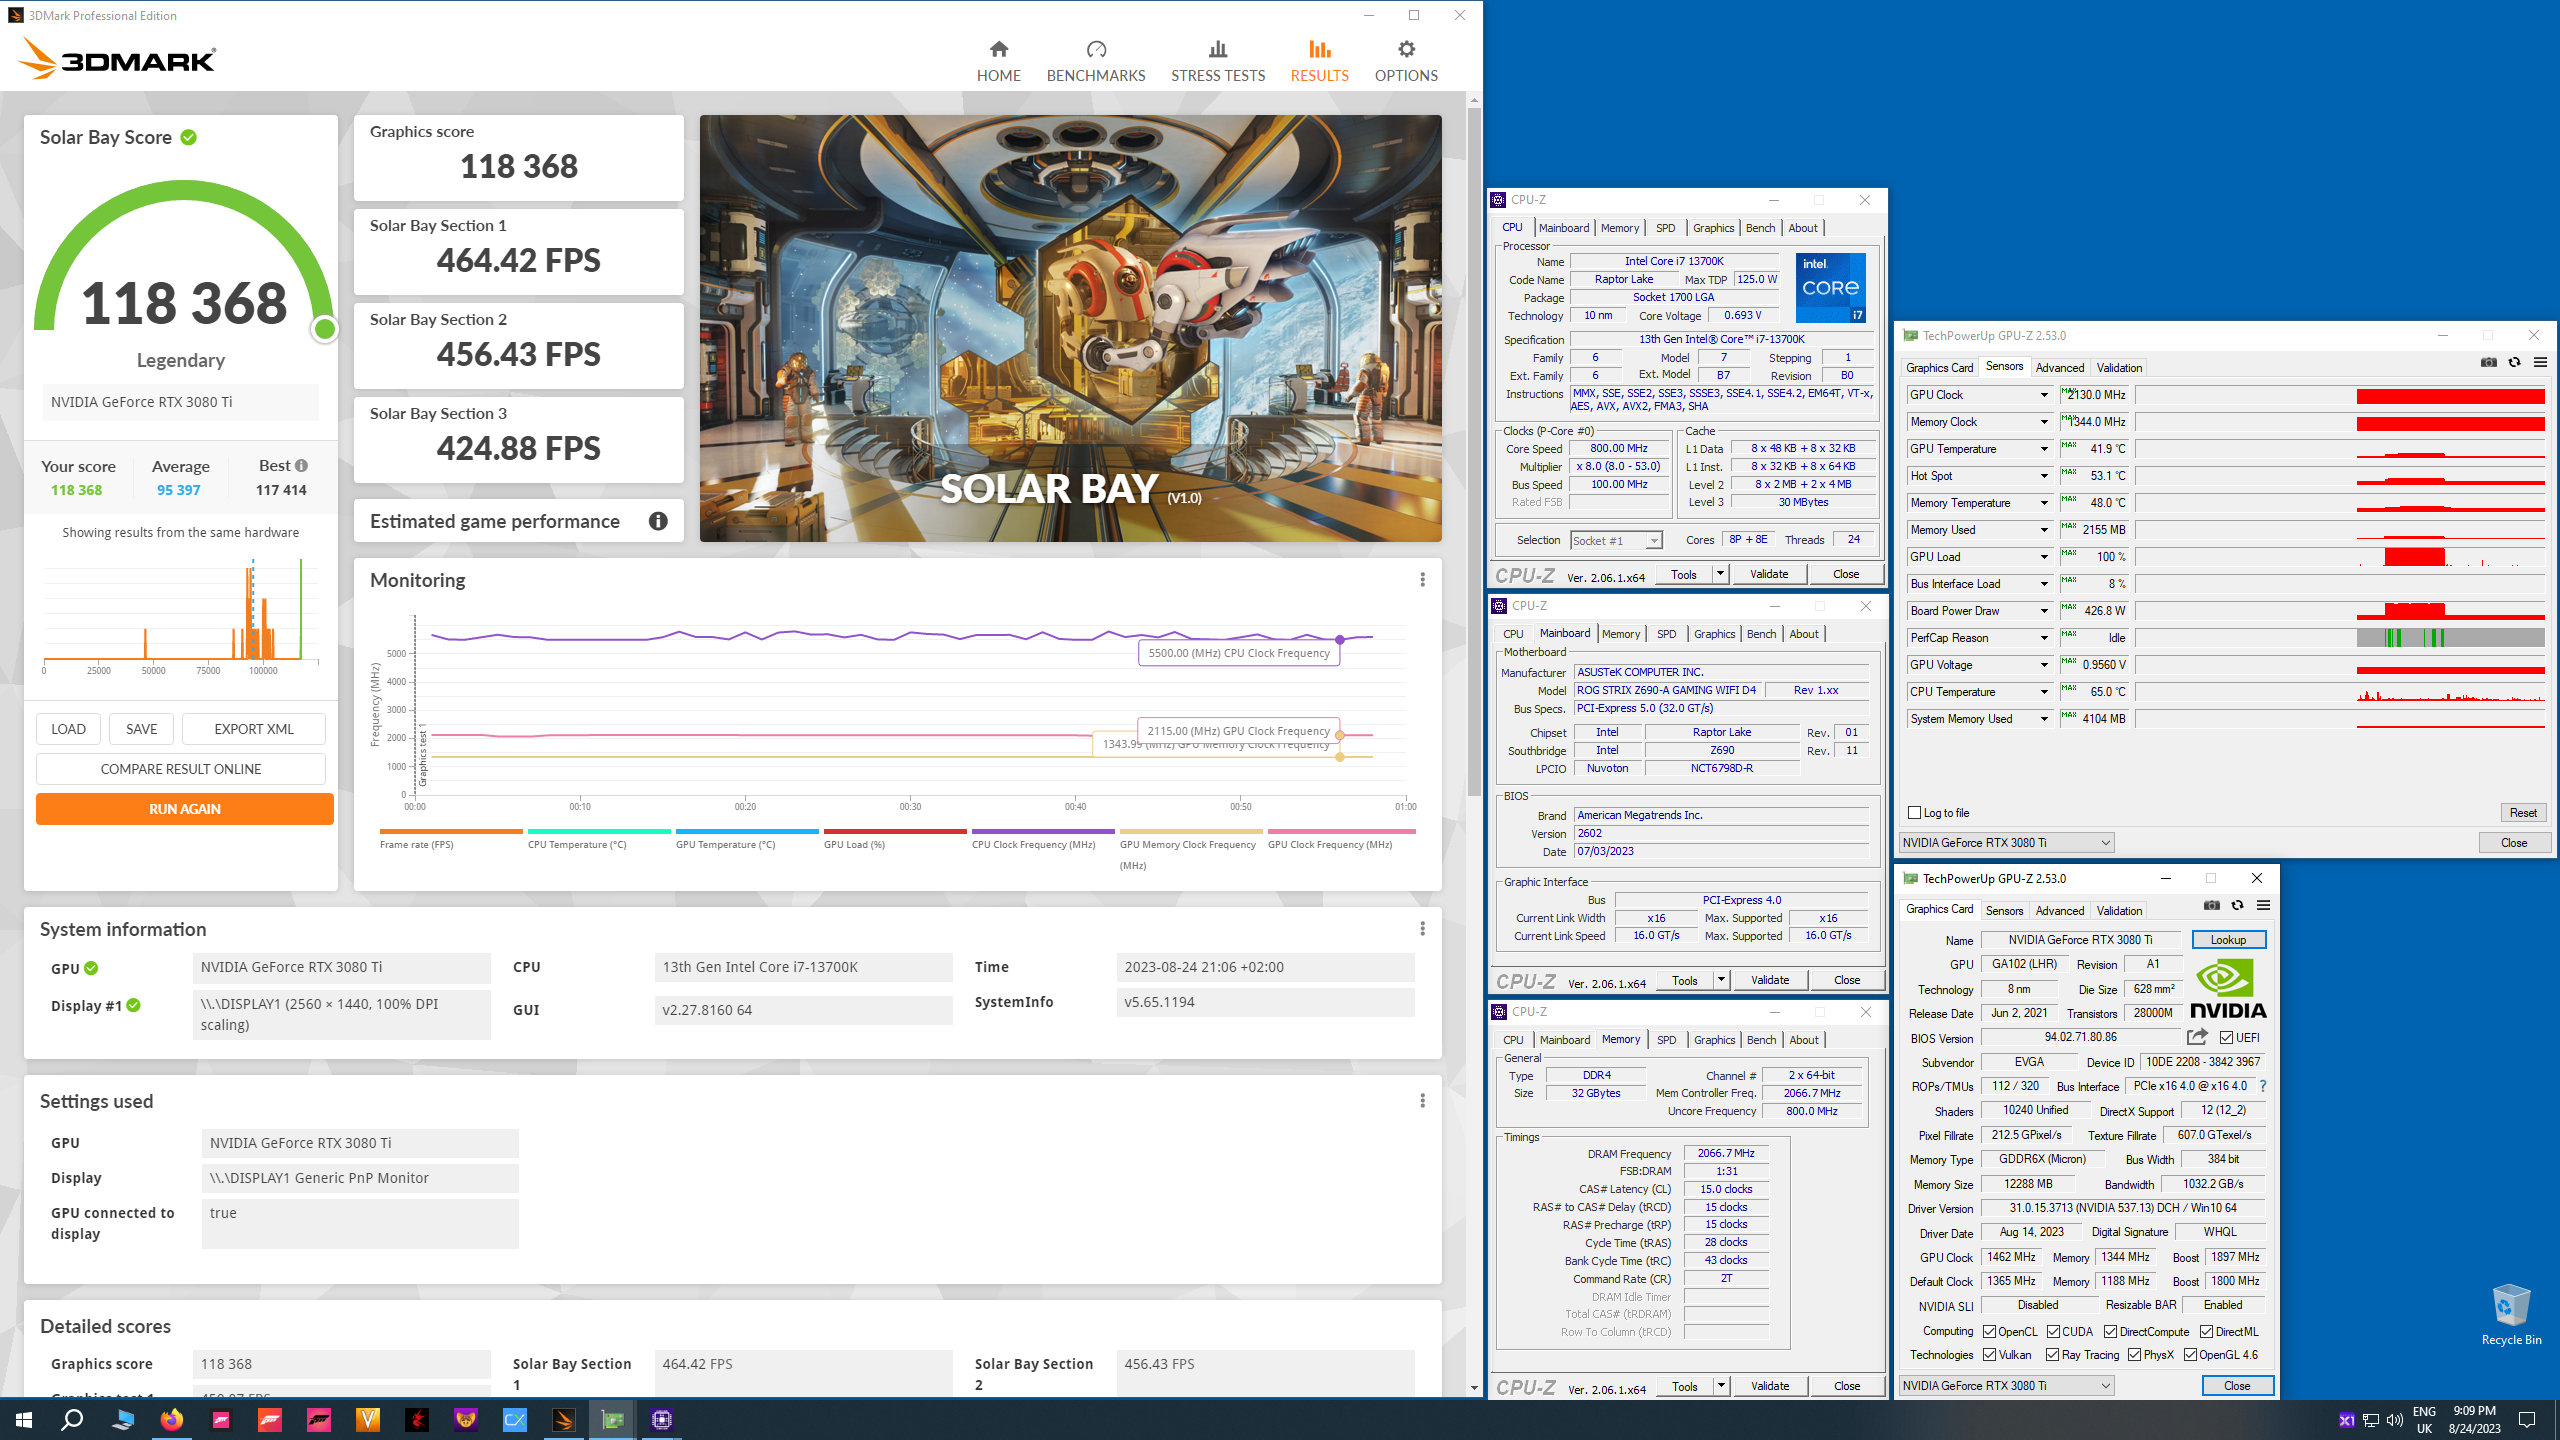Click the RUN AGAIN button
2560x1440 pixels.
coord(185,809)
